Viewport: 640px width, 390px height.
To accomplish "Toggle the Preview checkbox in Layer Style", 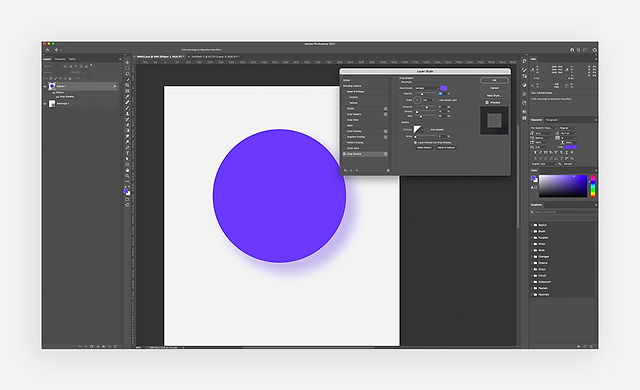I will pos(487,102).
